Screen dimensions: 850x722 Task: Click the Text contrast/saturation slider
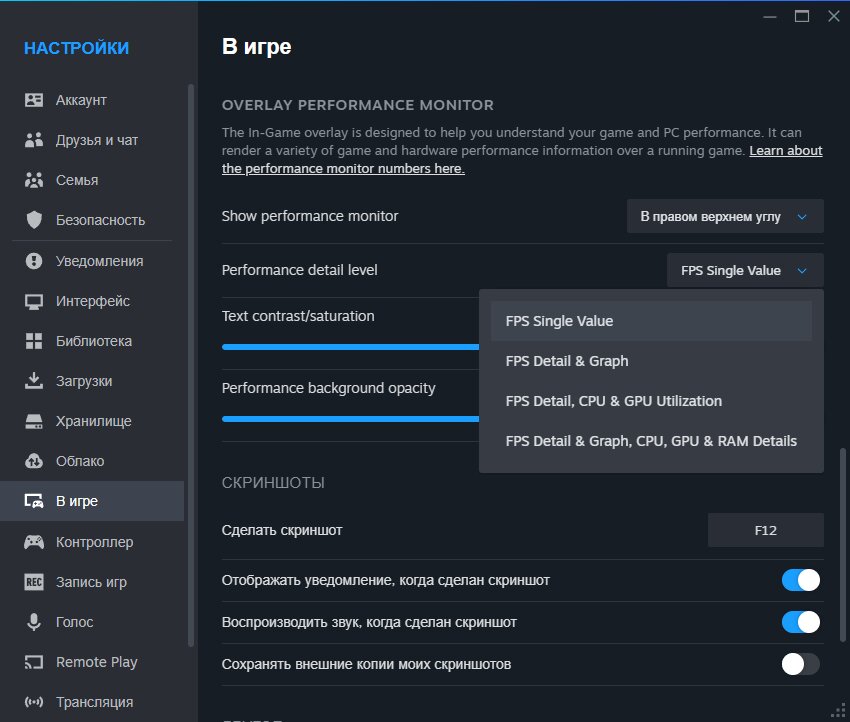tap(350, 347)
